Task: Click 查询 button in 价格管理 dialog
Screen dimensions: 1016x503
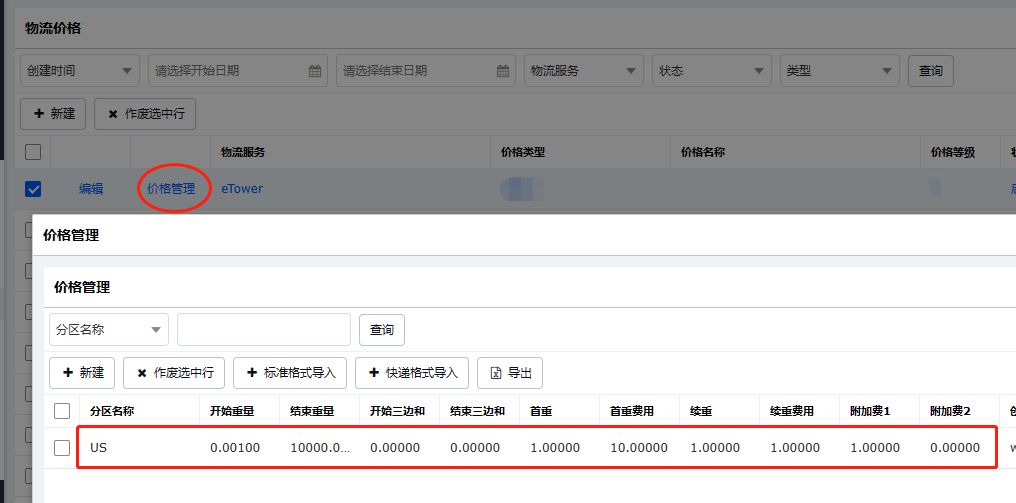Action: tap(382, 330)
